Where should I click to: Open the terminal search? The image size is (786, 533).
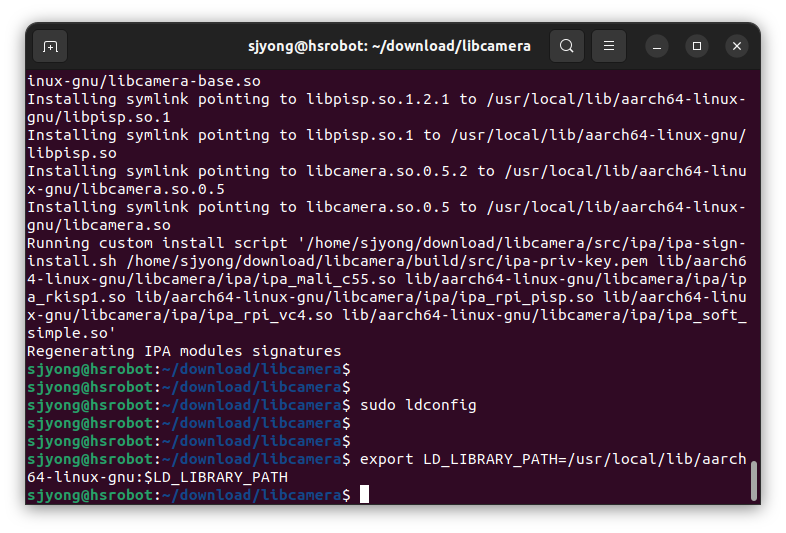tap(567, 46)
